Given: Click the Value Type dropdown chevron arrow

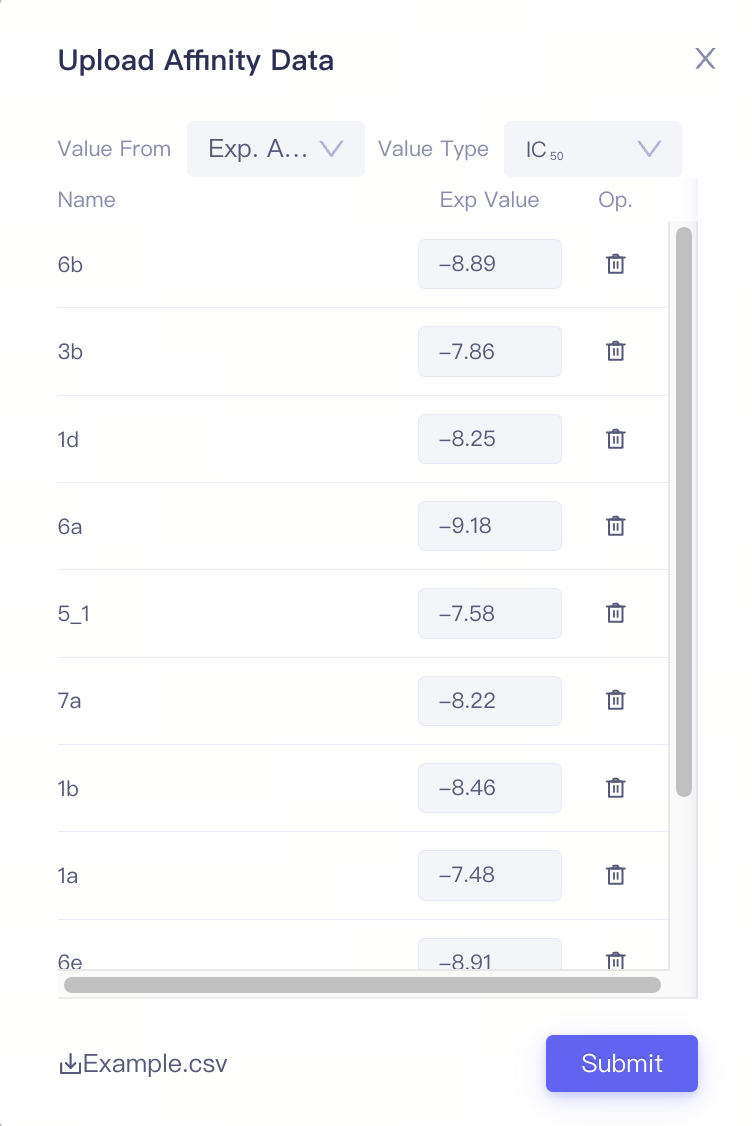Looking at the screenshot, I should pos(649,149).
